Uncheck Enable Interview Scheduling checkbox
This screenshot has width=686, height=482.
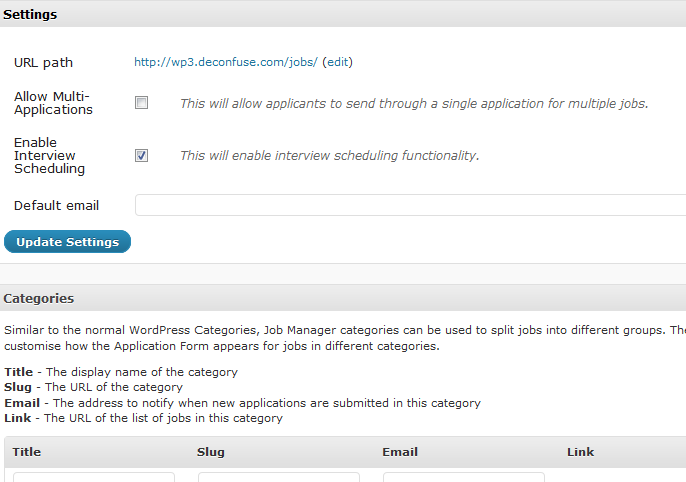click(141, 155)
